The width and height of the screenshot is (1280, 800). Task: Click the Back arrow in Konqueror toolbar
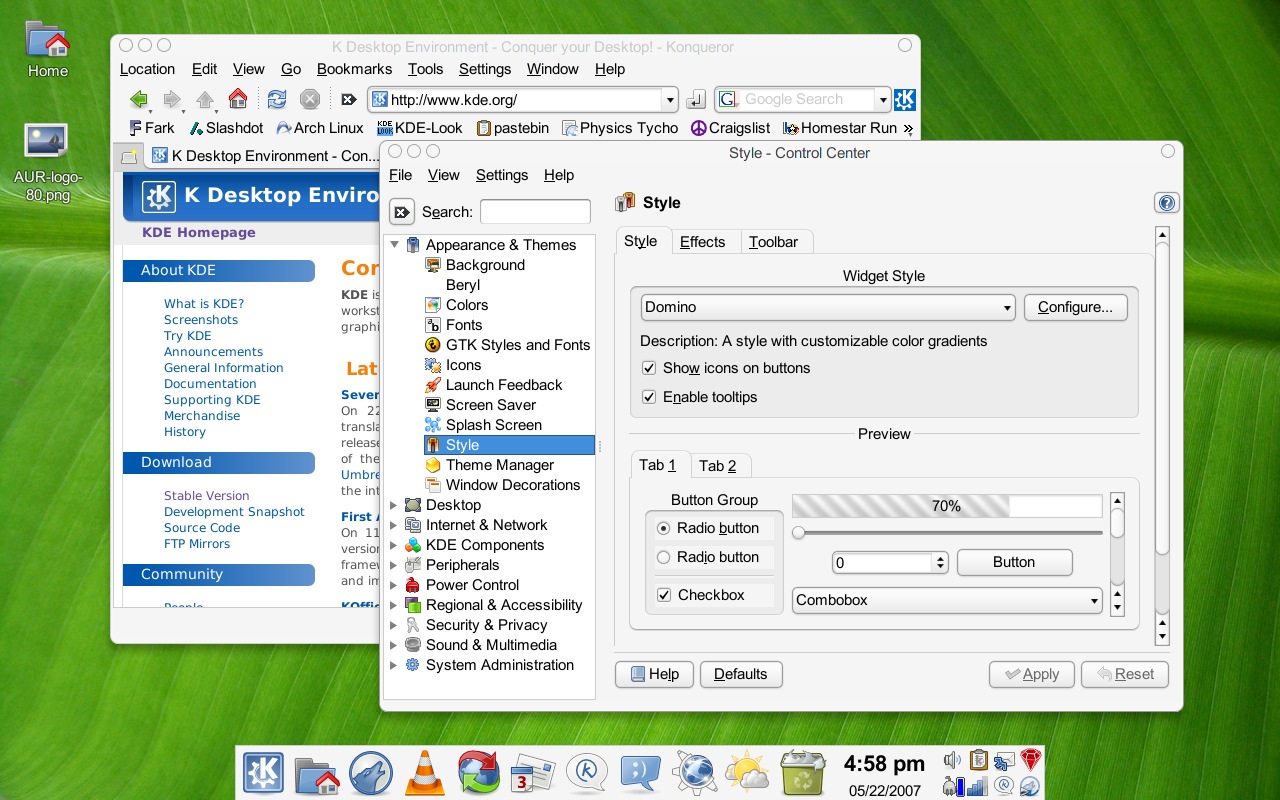138,99
